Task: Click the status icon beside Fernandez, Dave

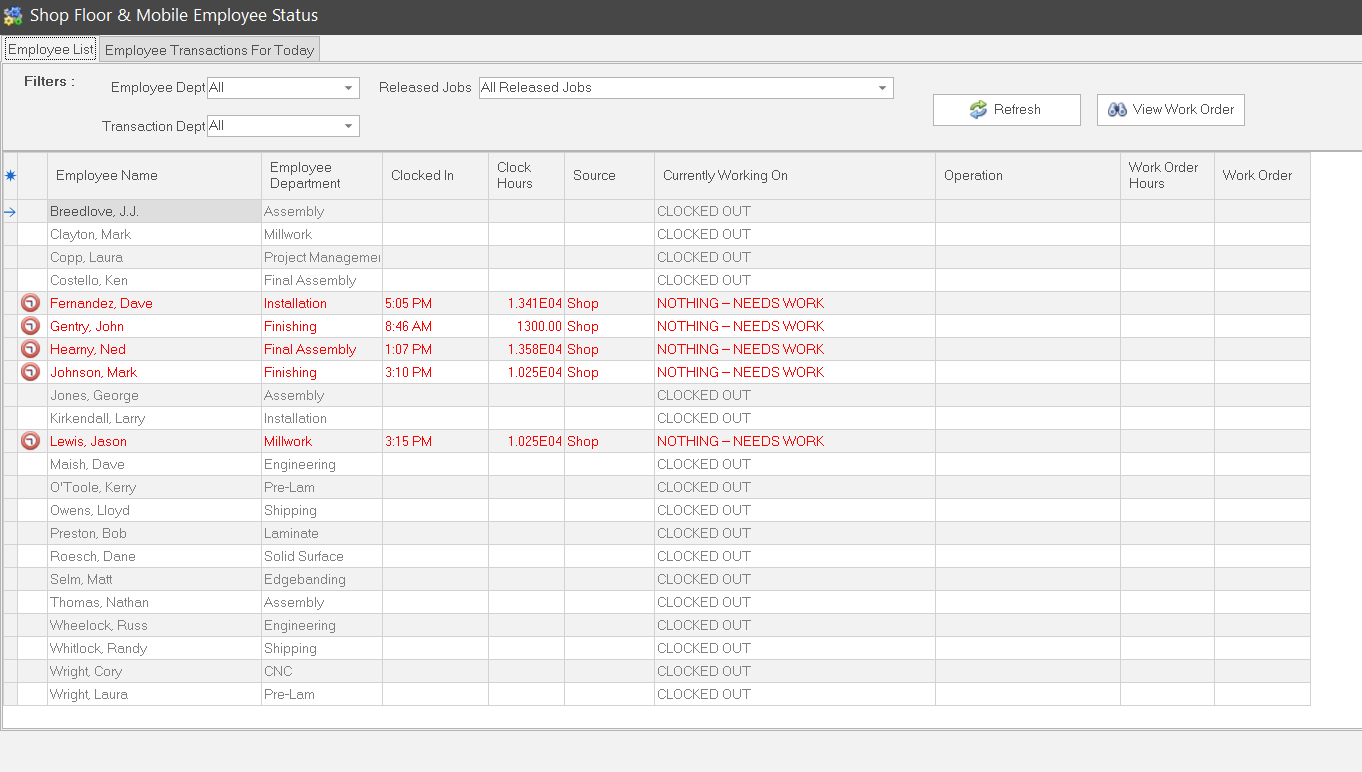Action: click(31, 303)
